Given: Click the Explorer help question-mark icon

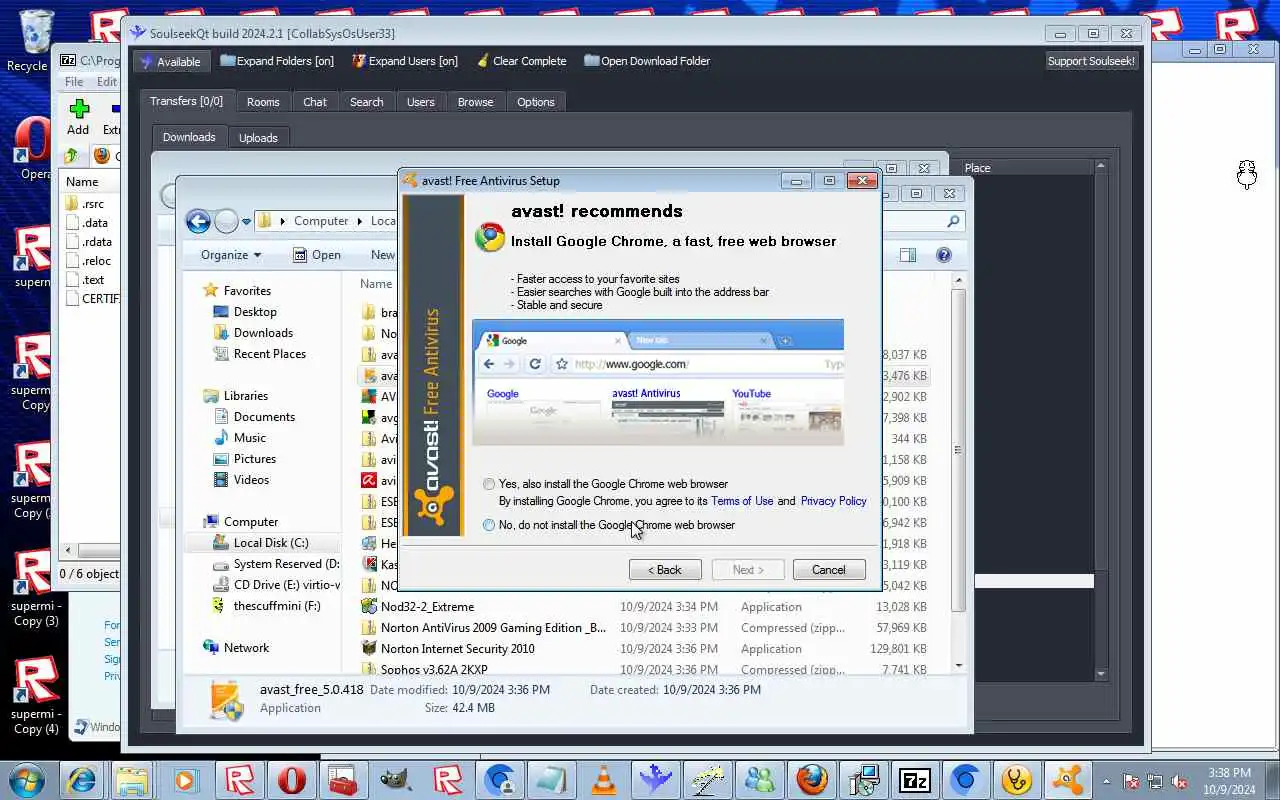Looking at the screenshot, I should 943,255.
